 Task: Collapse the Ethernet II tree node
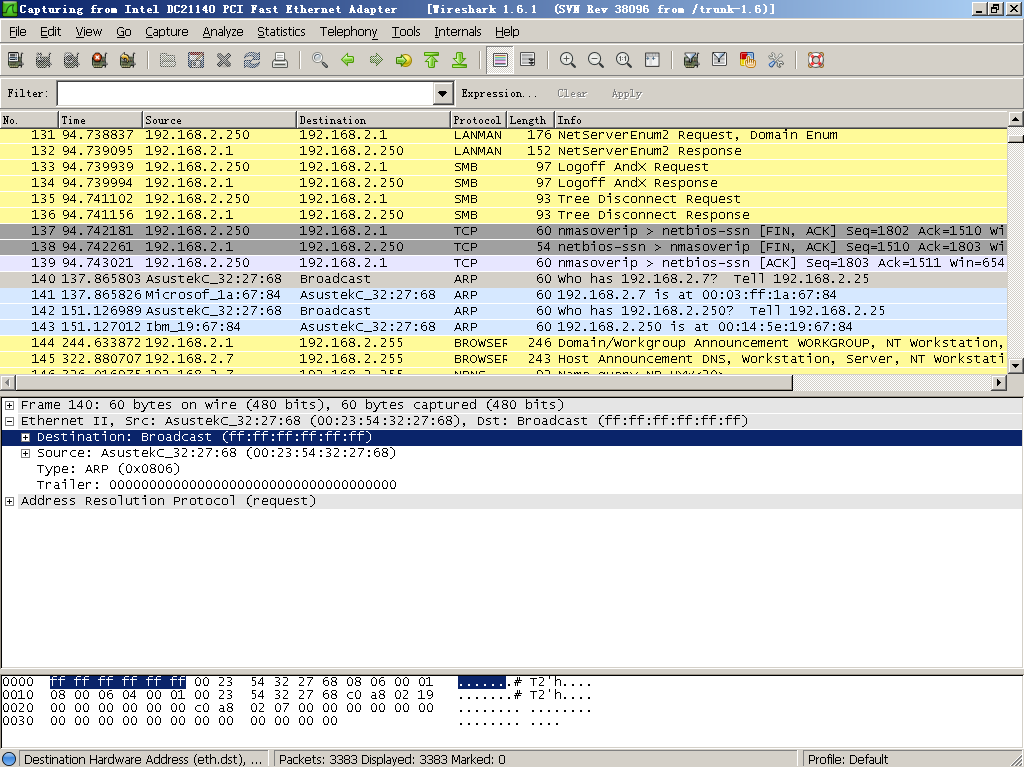[x=10, y=421]
